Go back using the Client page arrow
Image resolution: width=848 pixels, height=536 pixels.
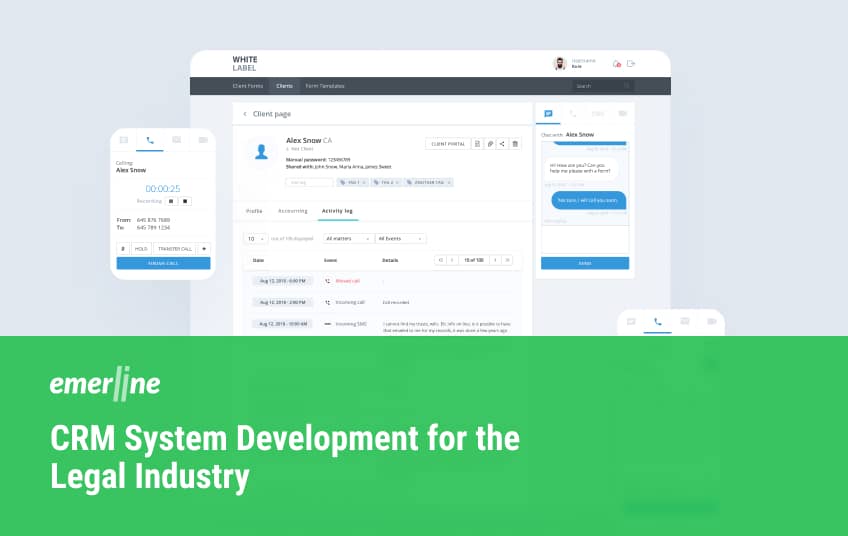[245, 114]
